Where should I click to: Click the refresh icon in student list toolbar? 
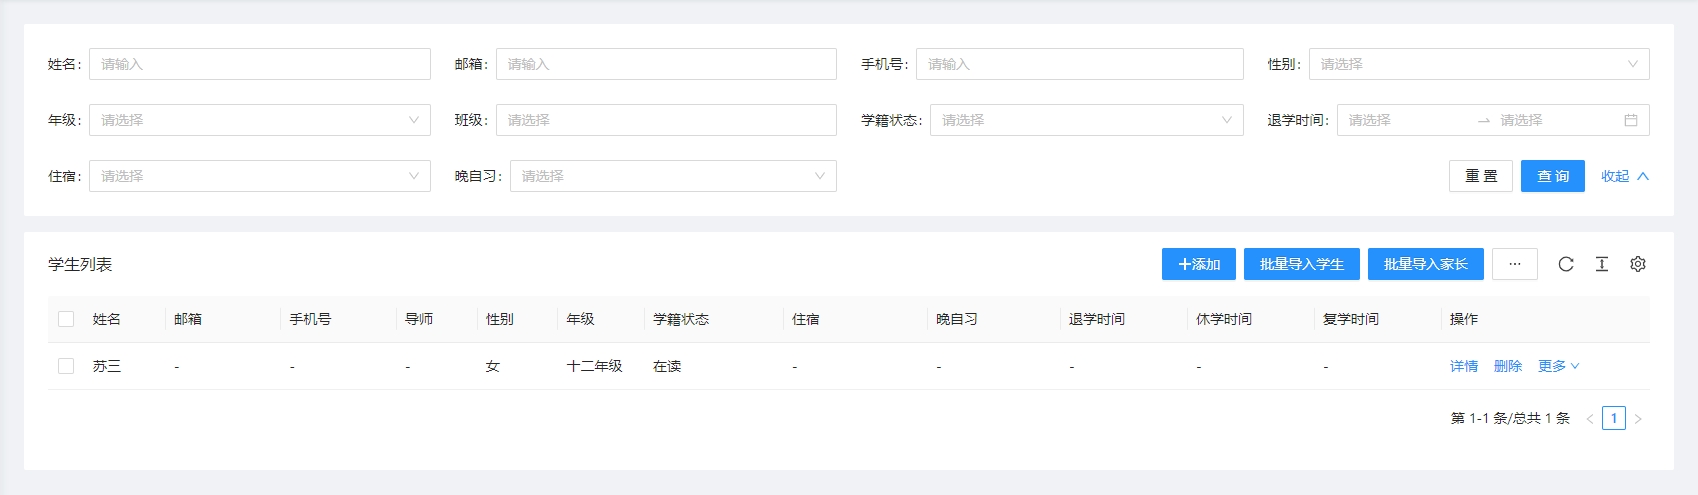tap(1566, 264)
